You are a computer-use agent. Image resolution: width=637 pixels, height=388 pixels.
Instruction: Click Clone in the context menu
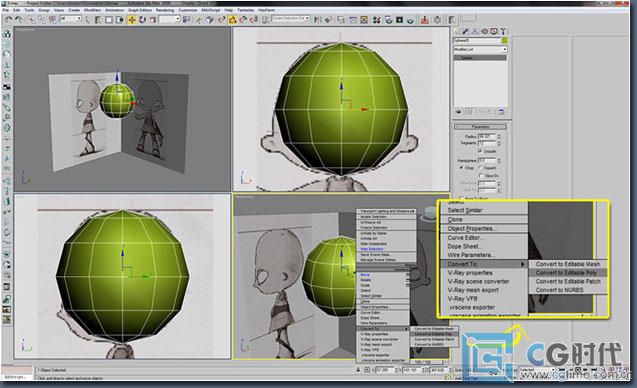click(455, 219)
